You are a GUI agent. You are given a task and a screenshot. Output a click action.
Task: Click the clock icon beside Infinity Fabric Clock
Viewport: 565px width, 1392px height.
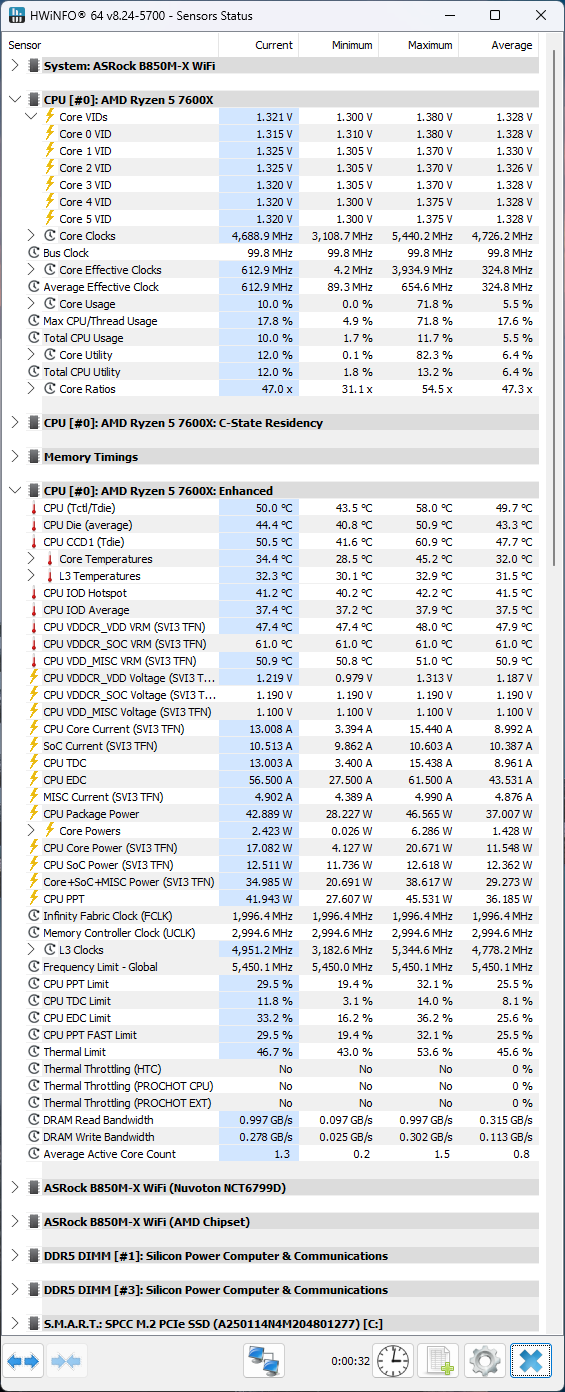[34, 916]
